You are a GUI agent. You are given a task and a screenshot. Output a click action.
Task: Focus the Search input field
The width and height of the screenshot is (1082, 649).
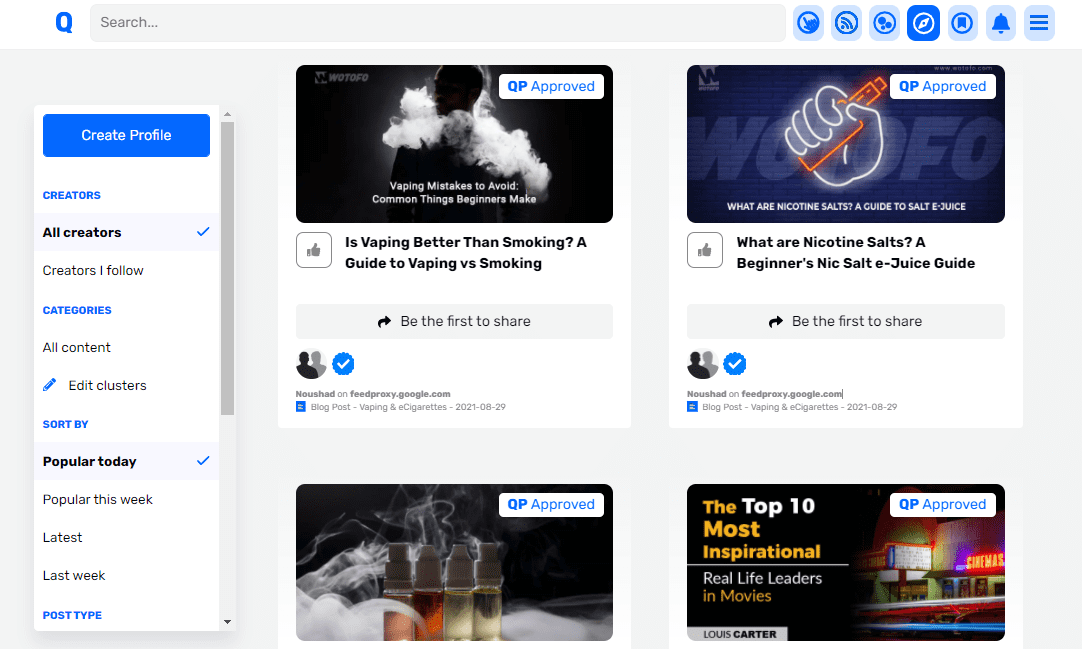437,23
